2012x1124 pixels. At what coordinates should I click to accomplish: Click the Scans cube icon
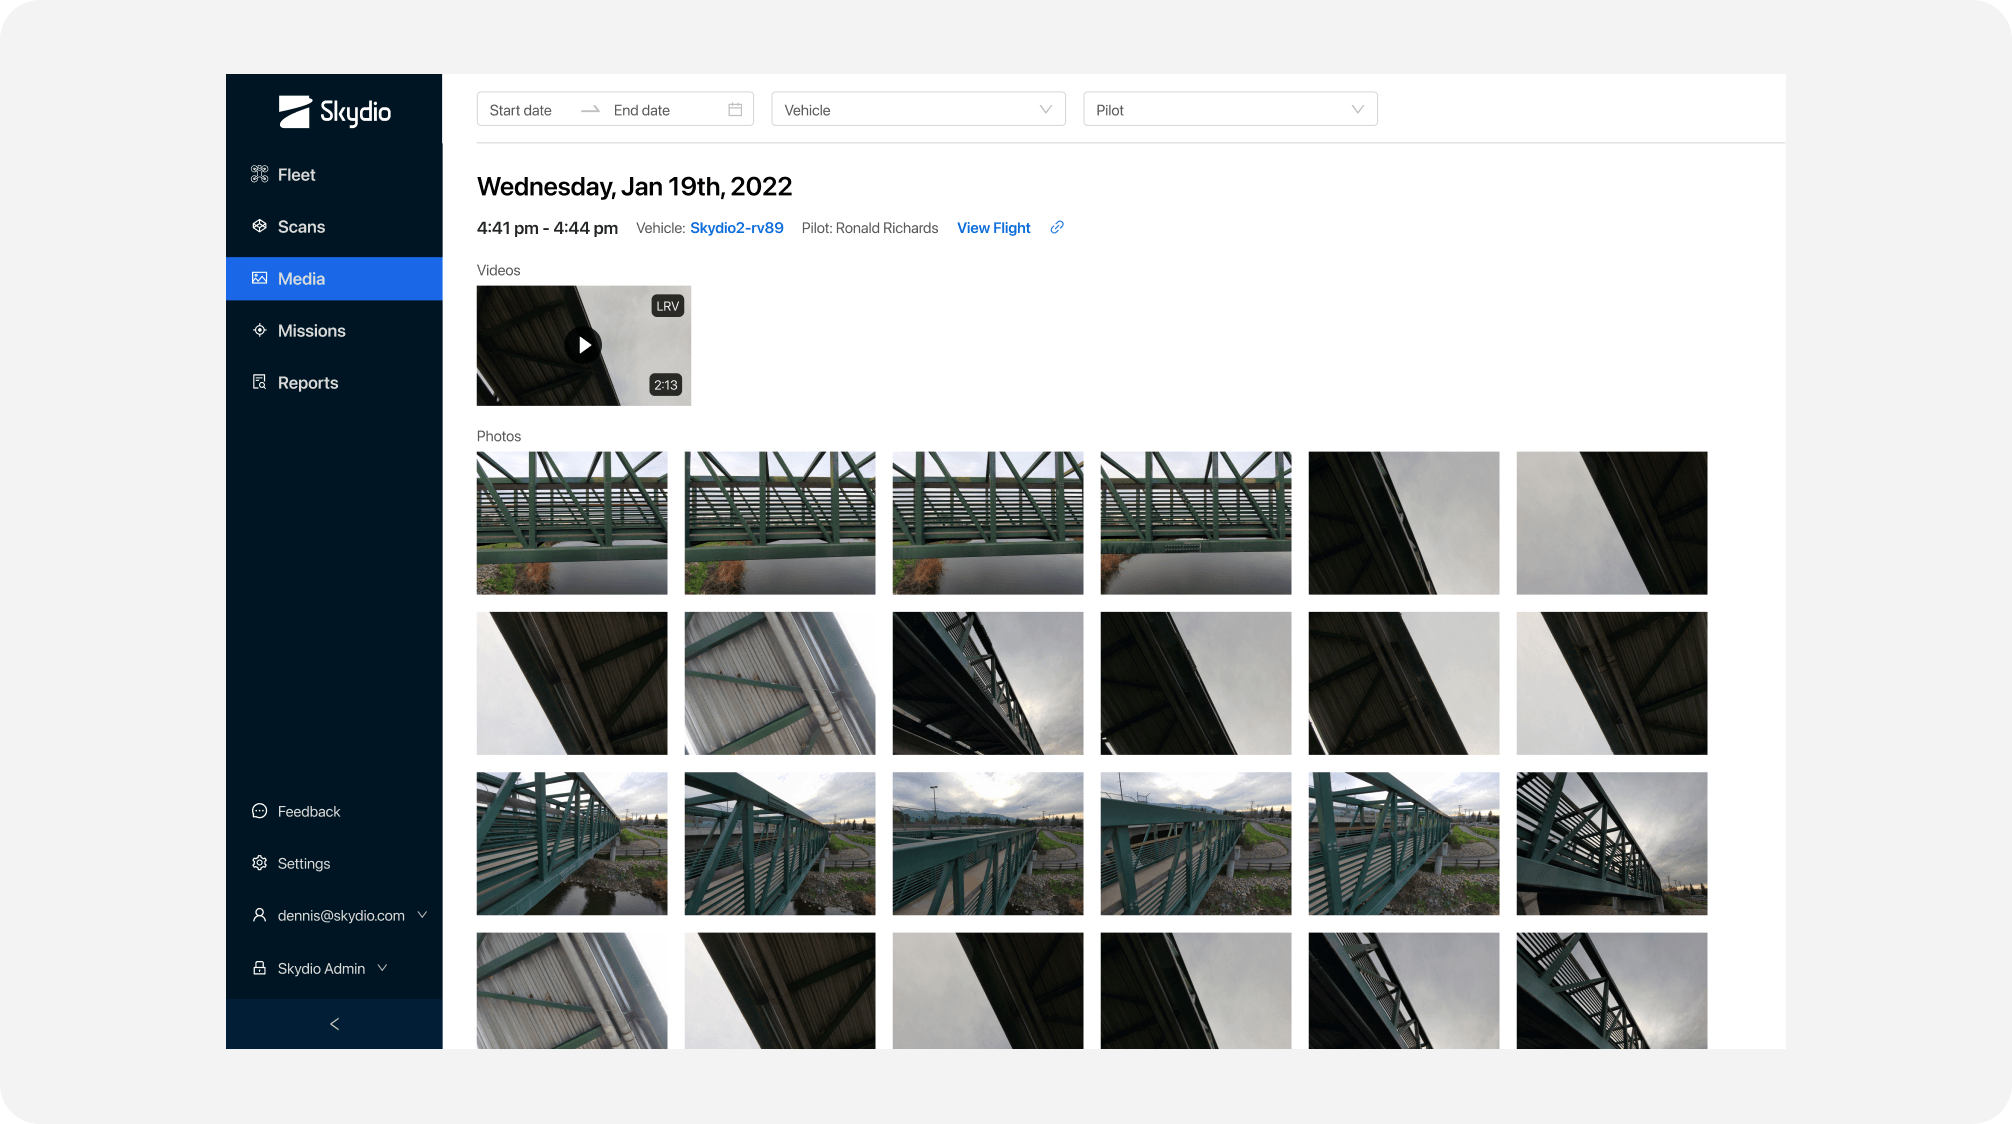click(x=259, y=226)
